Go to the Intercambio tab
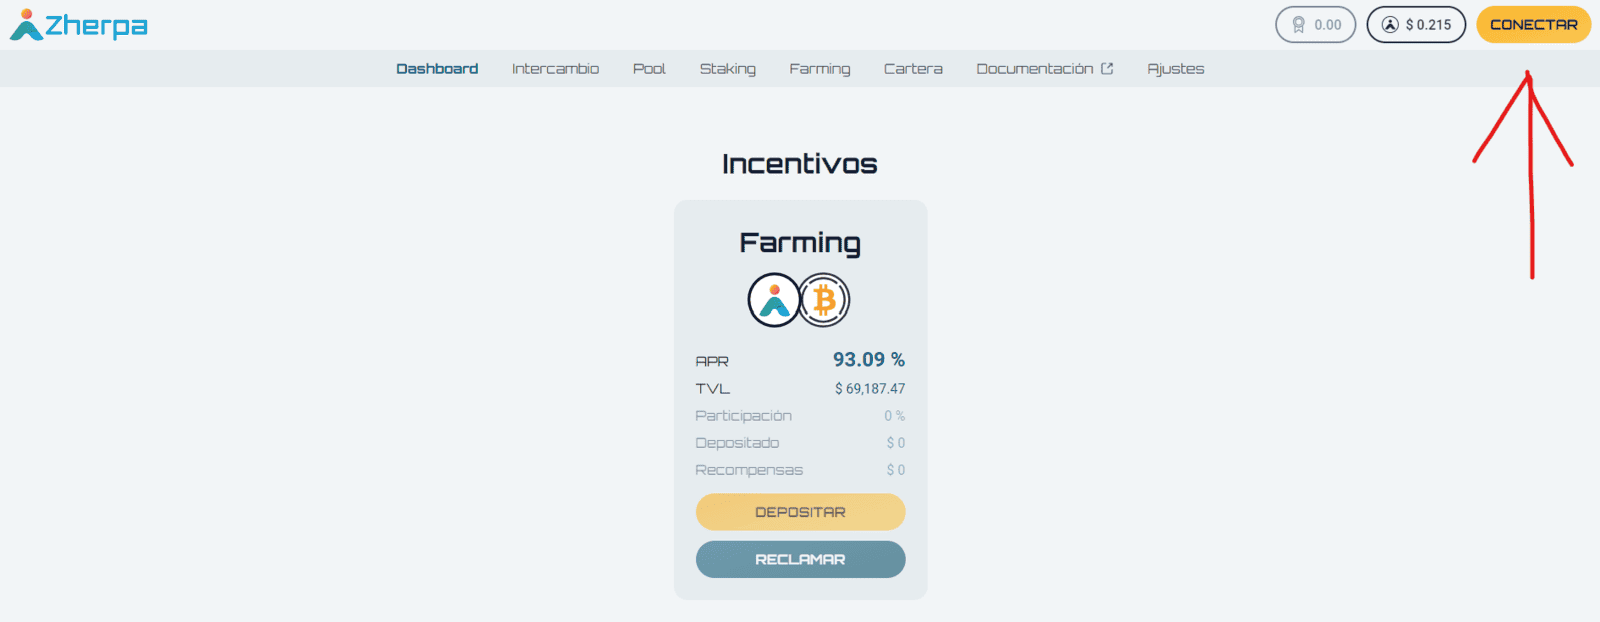Image resolution: width=1600 pixels, height=622 pixels. 555,69
